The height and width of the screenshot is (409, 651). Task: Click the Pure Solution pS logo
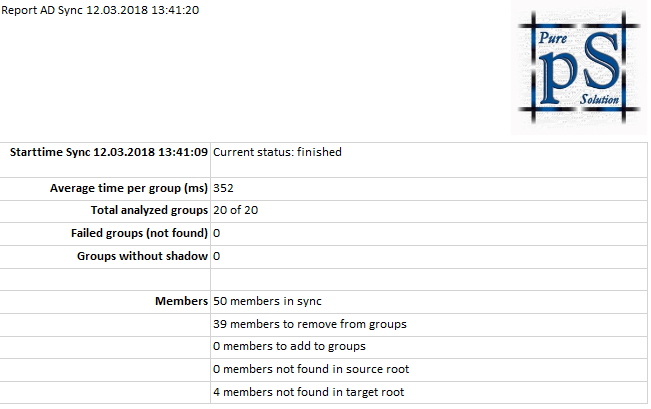pos(579,67)
